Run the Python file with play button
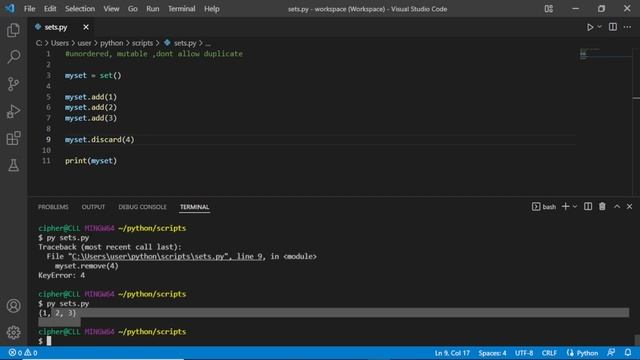640x360 pixels. [590, 27]
